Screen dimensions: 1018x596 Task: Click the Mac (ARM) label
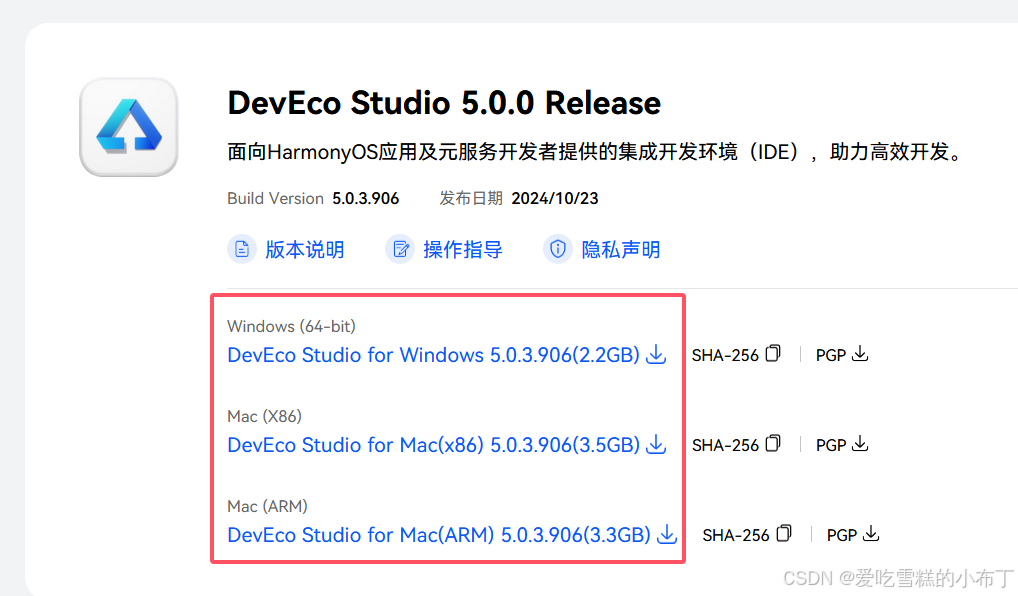[267, 506]
